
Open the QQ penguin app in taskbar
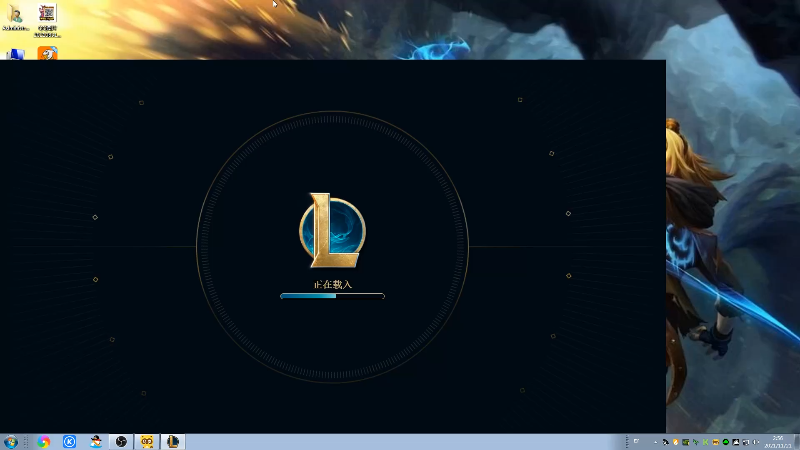click(95, 441)
